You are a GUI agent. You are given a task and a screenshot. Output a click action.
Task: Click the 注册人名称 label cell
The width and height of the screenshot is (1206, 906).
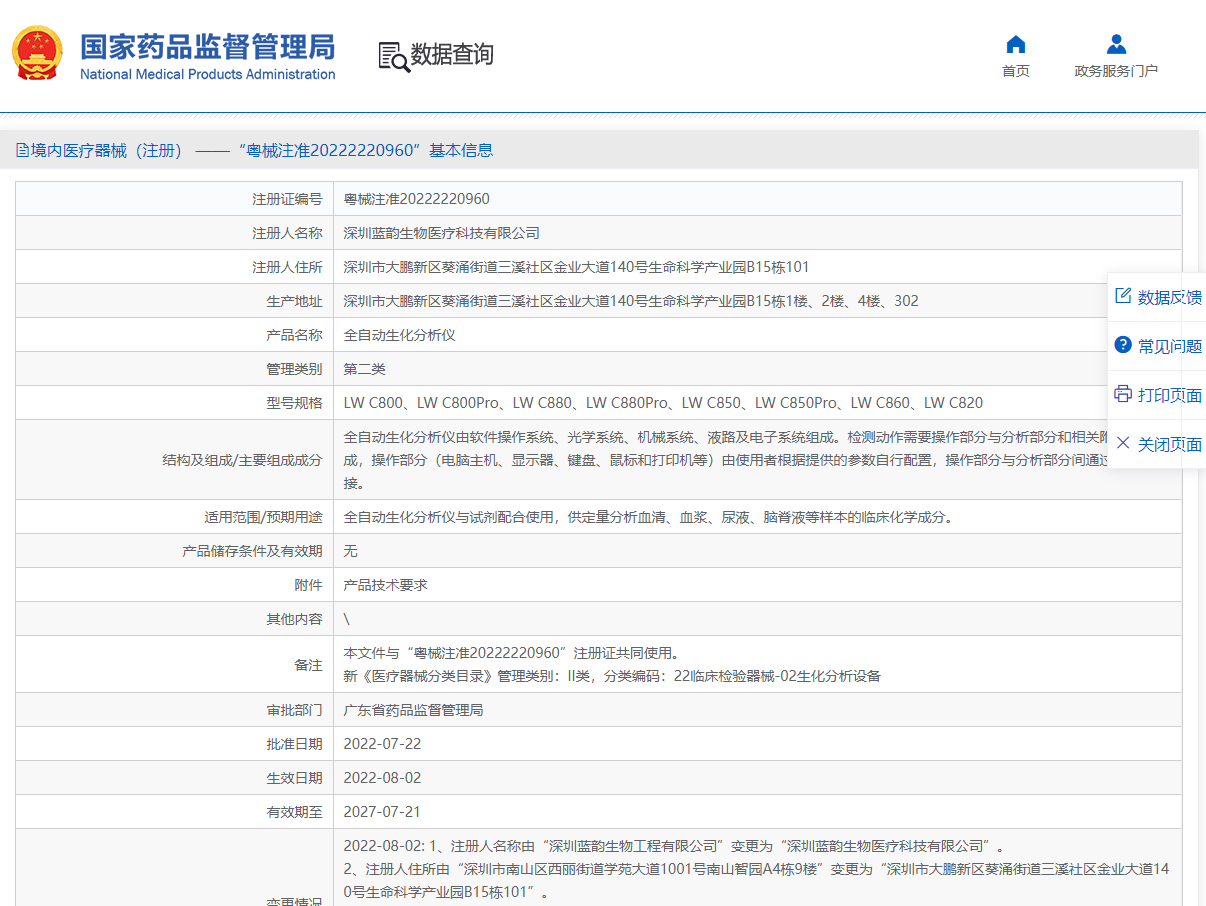point(175,233)
